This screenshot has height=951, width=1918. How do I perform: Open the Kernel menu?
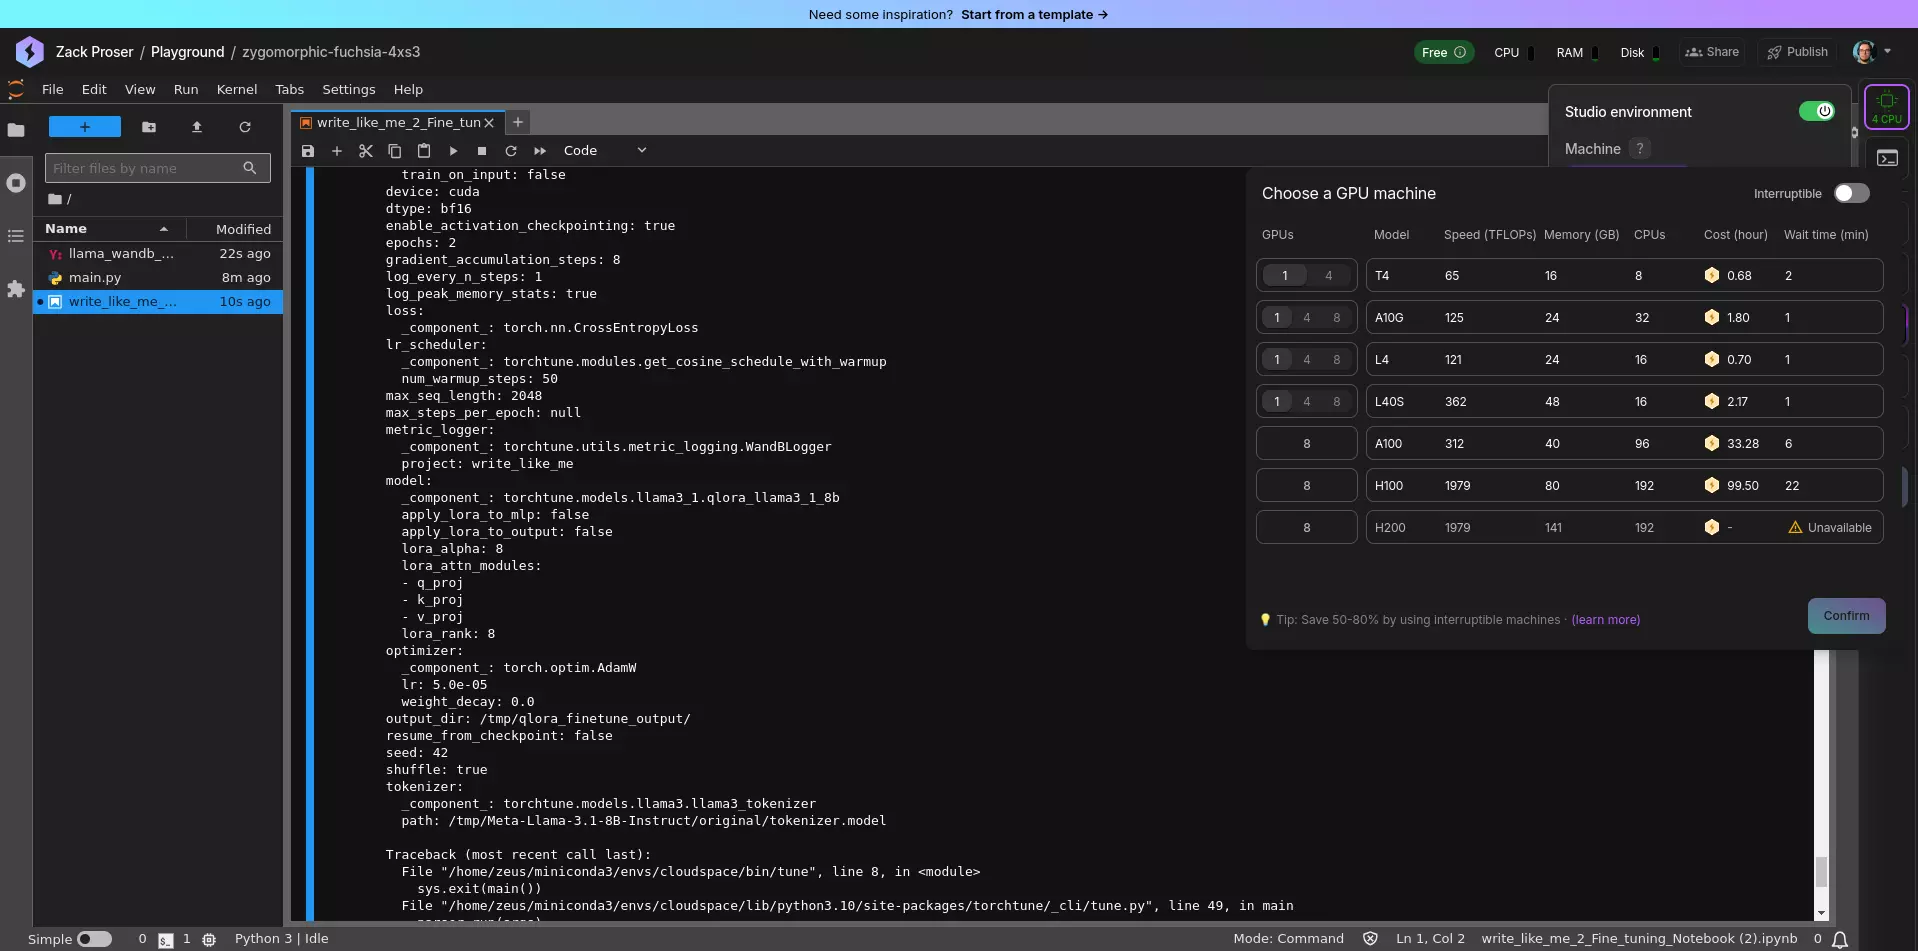pos(236,89)
